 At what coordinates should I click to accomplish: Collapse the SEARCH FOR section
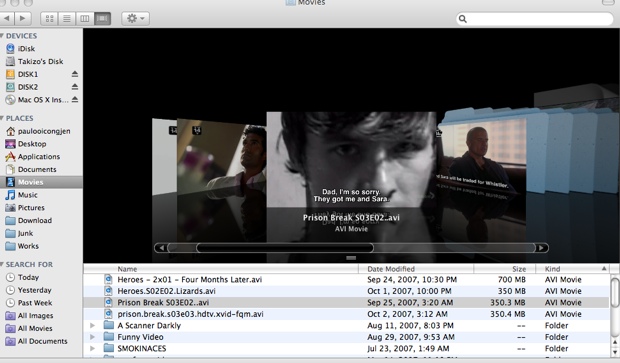coord(2,264)
